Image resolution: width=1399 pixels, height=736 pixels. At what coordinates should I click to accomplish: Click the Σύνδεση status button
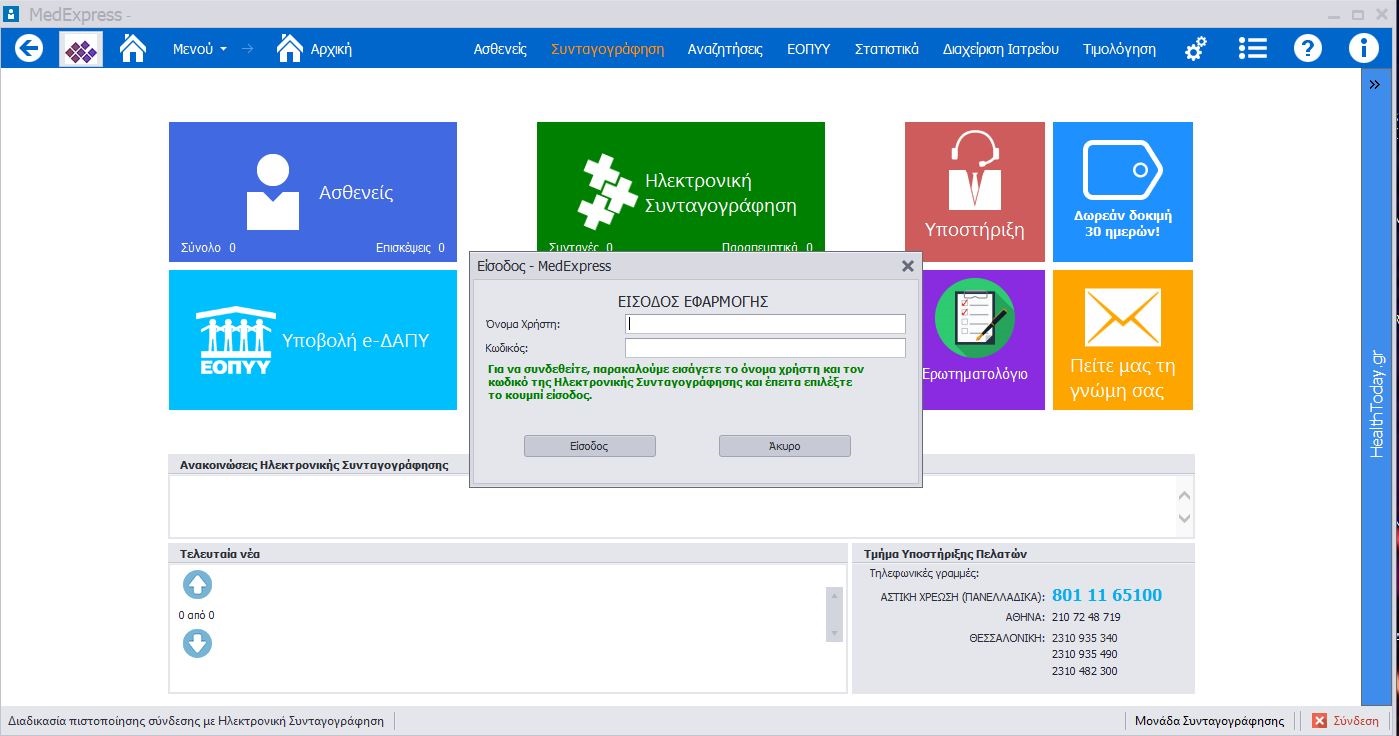[x=1346, y=720]
